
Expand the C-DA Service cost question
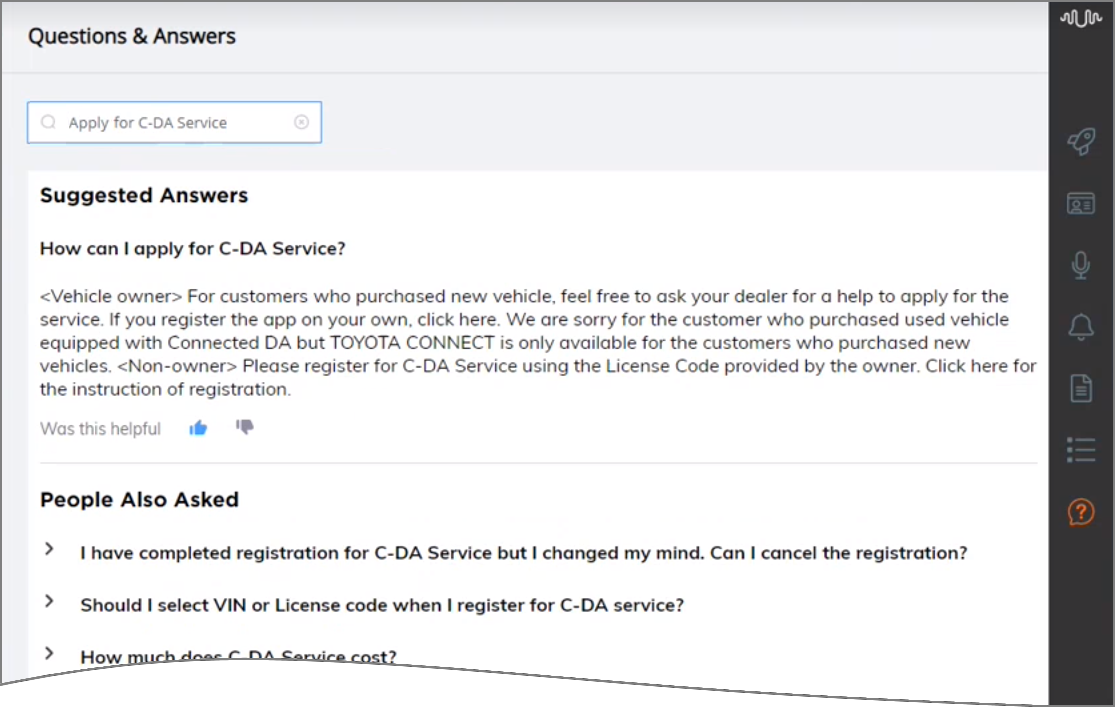pyautogui.click(x=49, y=653)
